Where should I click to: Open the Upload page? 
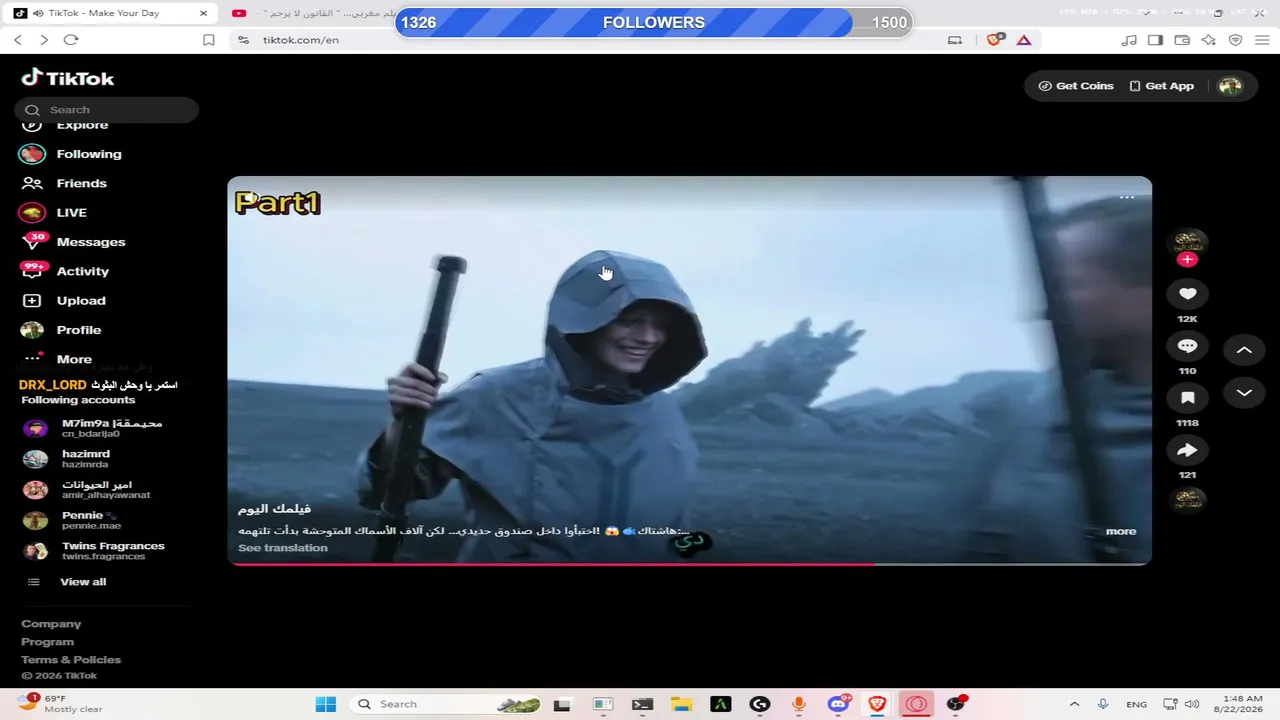coord(62,301)
